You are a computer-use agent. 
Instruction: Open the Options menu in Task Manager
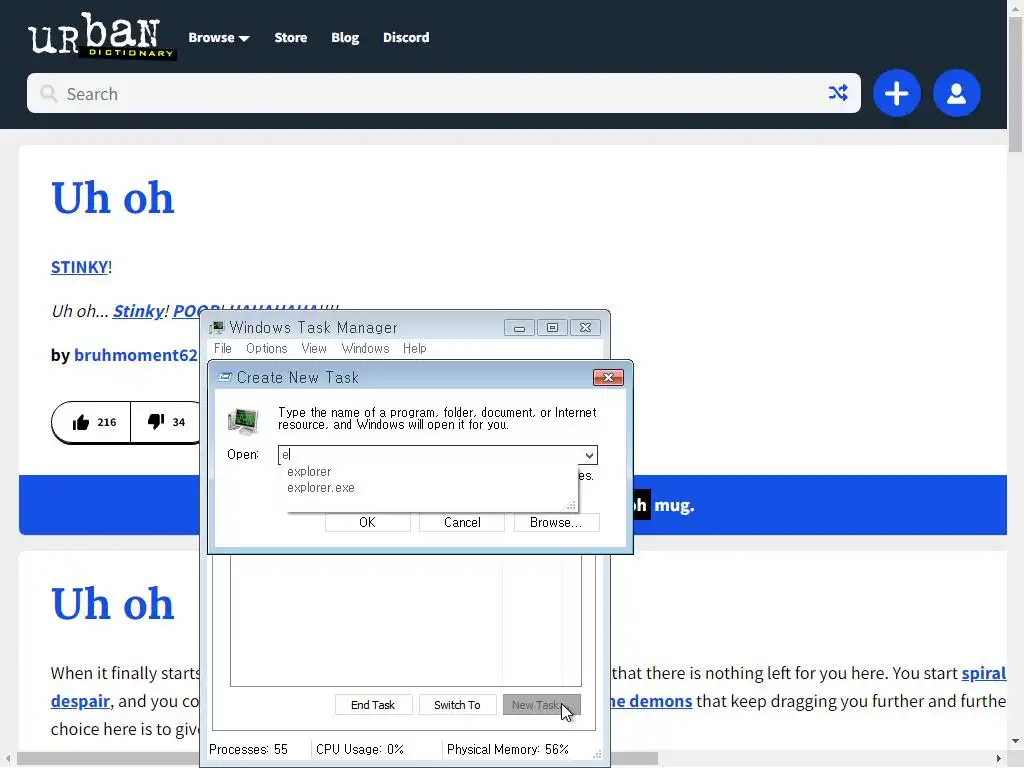[266, 348]
